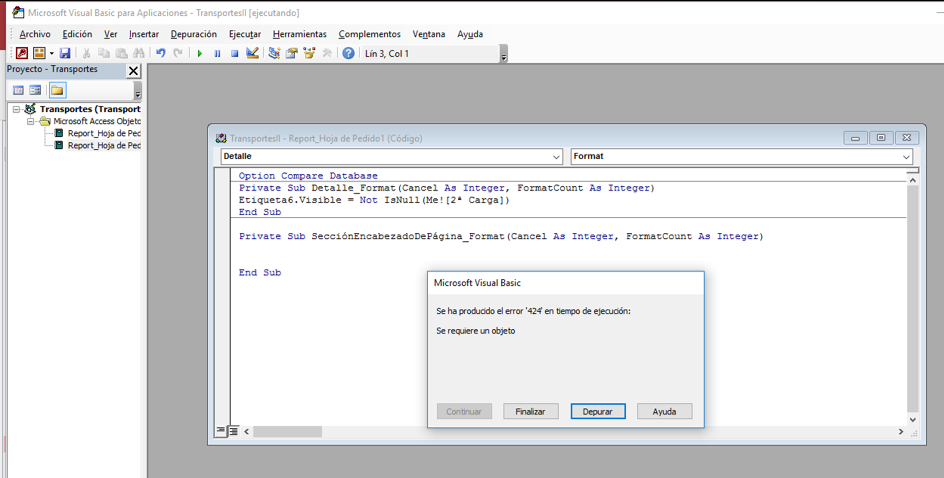This screenshot has height=478, width=944.
Task: Open the Insertar menu
Action: click(144, 34)
